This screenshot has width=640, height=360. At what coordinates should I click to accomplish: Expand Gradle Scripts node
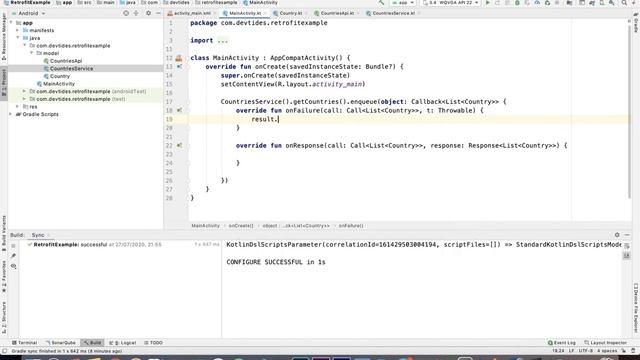coord(11,114)
